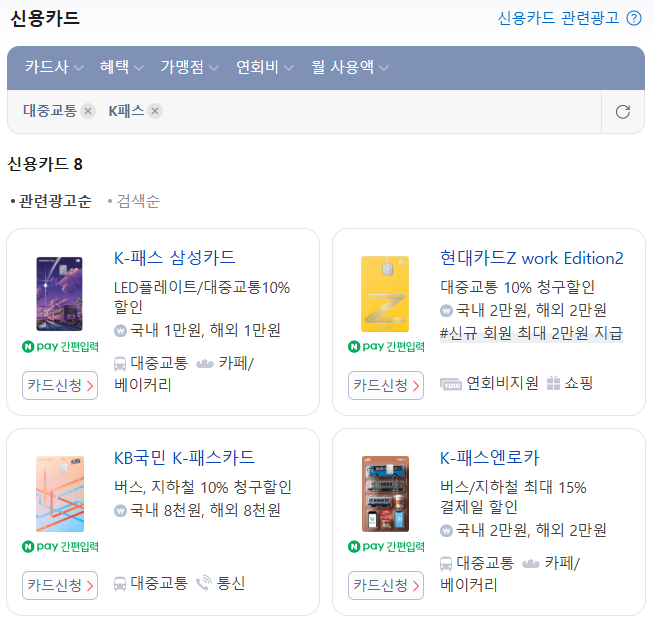
Task: Click the LED플레이트/대중교통10% 할인 description
Action: (202, 297)
